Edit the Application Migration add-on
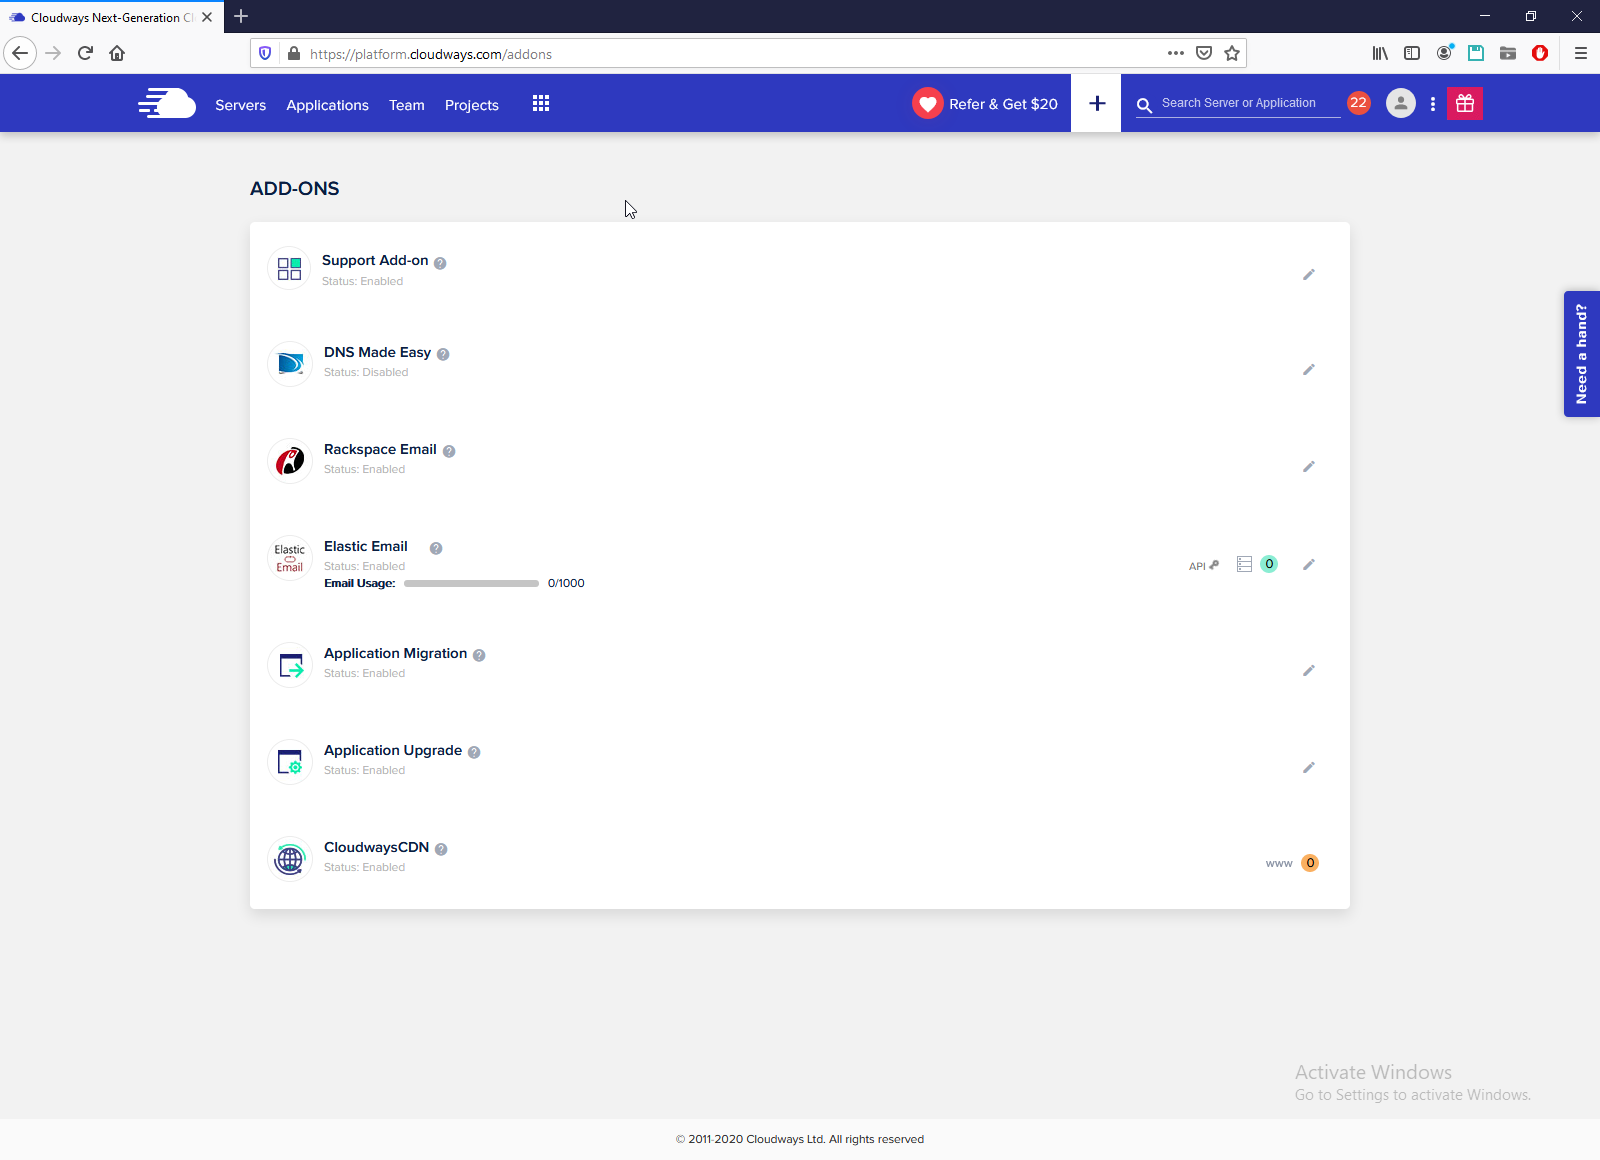 tap(1309, 670)
